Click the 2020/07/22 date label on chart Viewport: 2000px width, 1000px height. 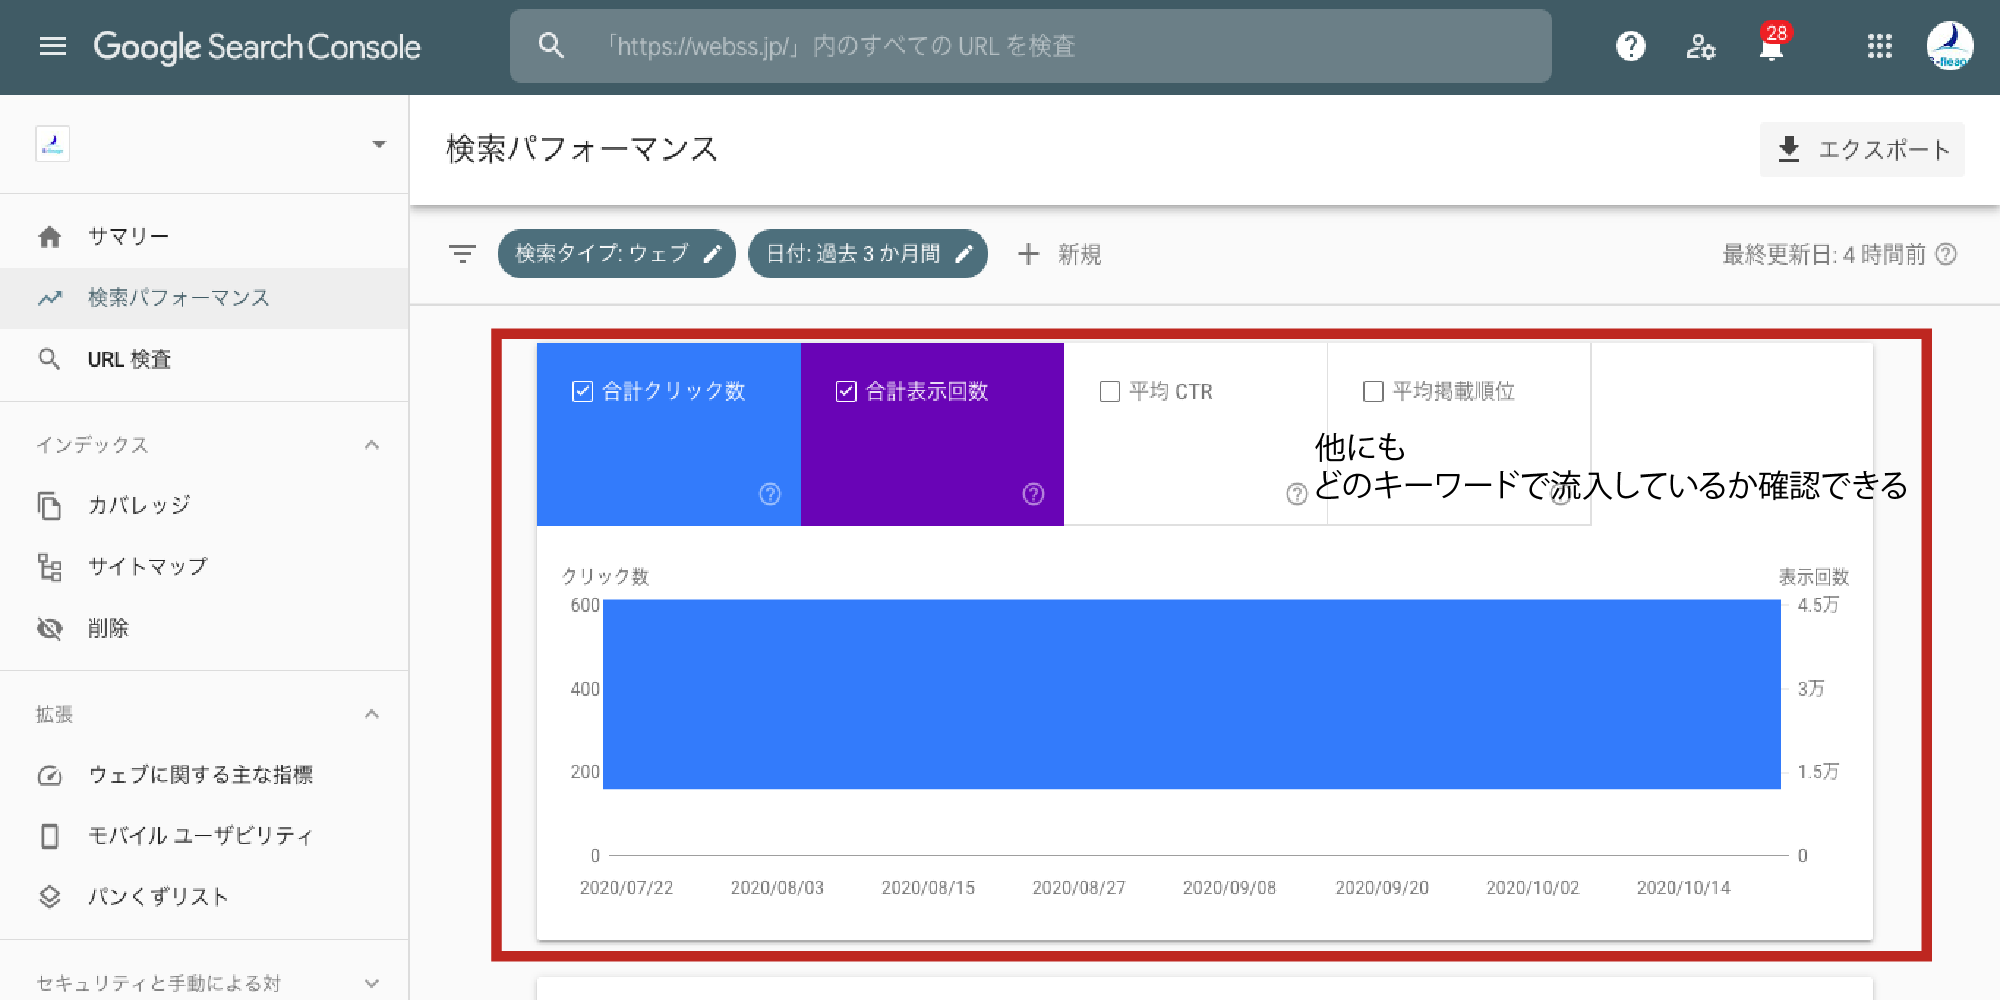[x=627, y=888]
